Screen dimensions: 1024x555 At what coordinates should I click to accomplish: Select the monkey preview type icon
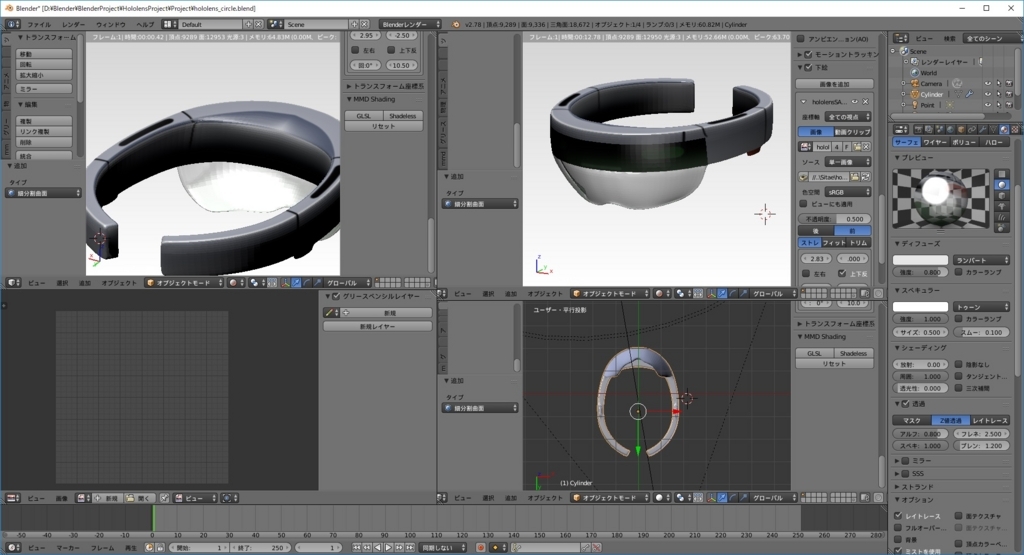1002,206
